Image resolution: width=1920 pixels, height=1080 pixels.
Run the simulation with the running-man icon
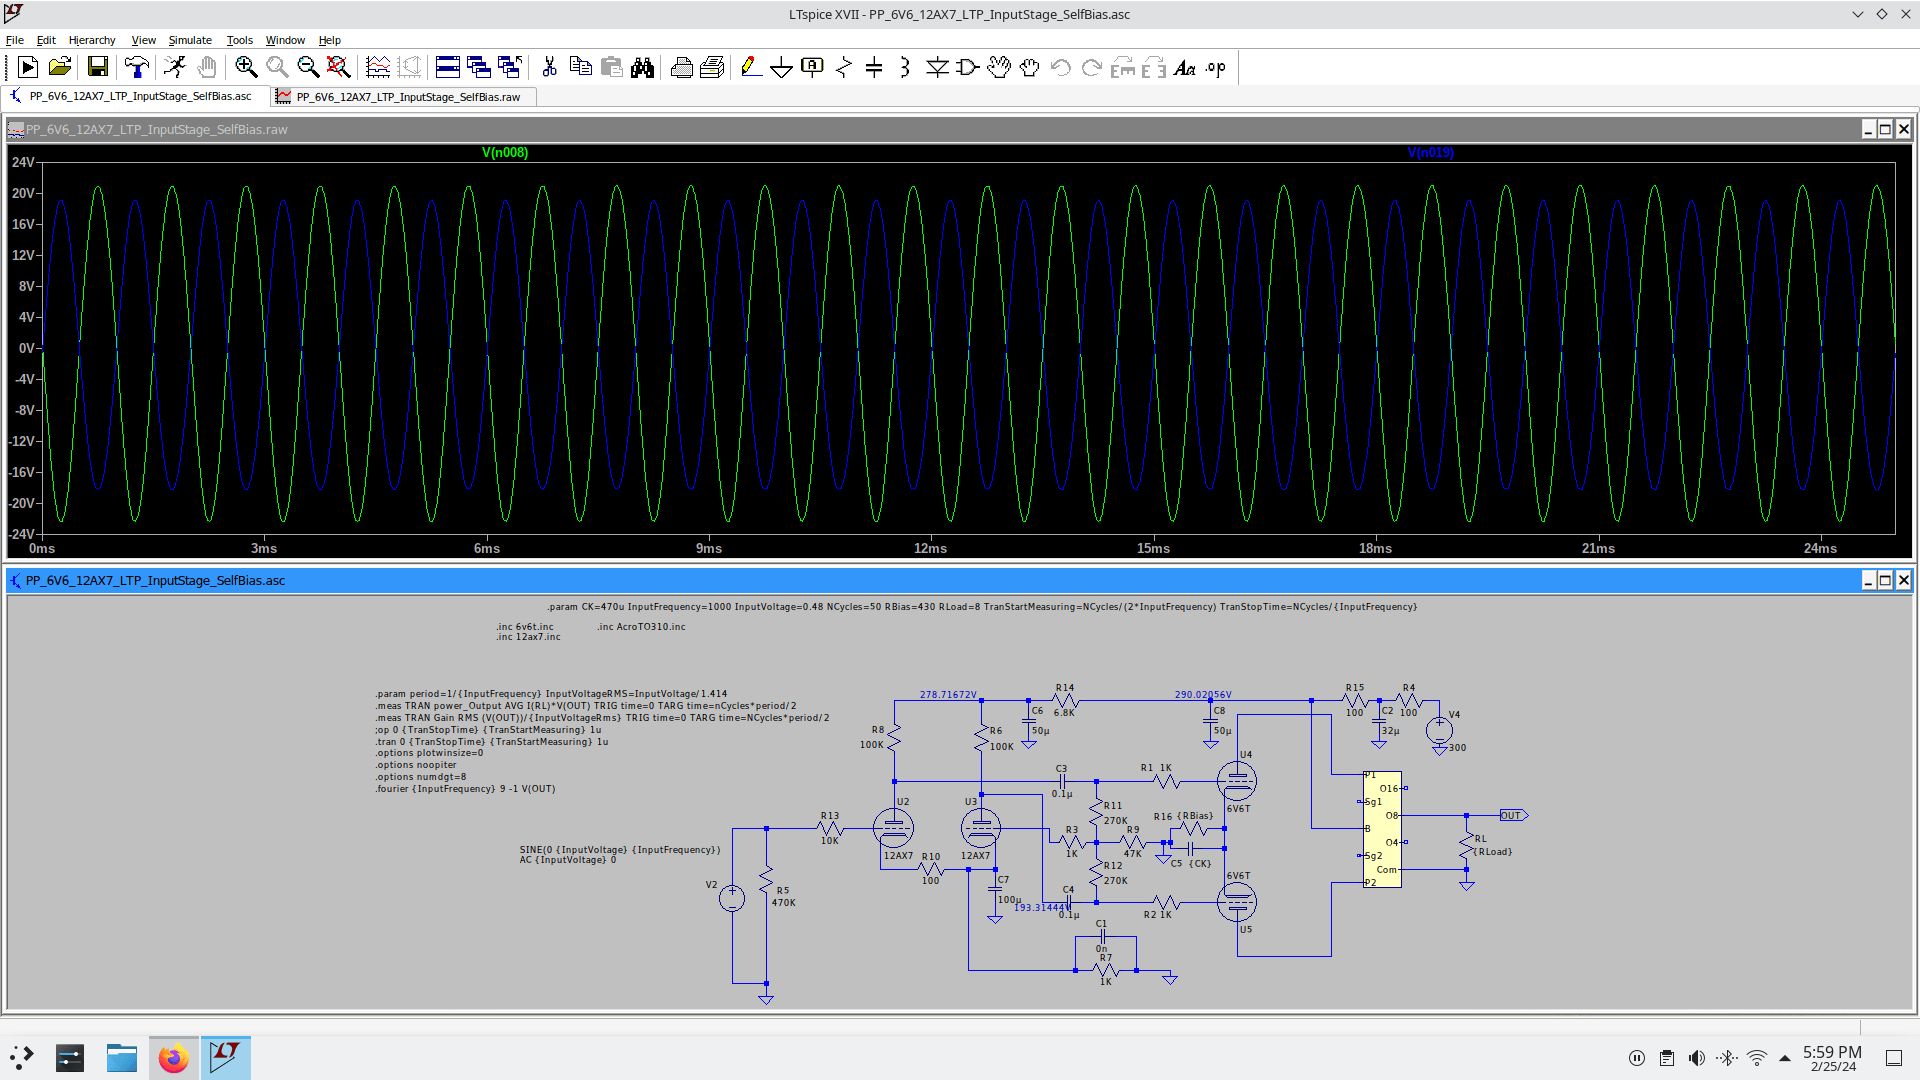point(175,67)
